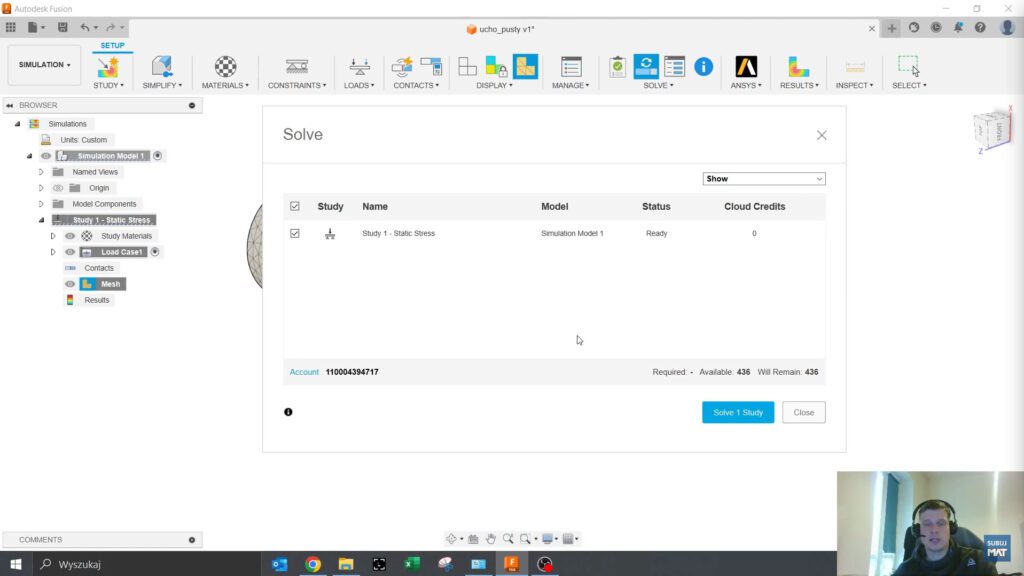Collapse the Study 1 - Static Stress node

(x=41, y=219)
